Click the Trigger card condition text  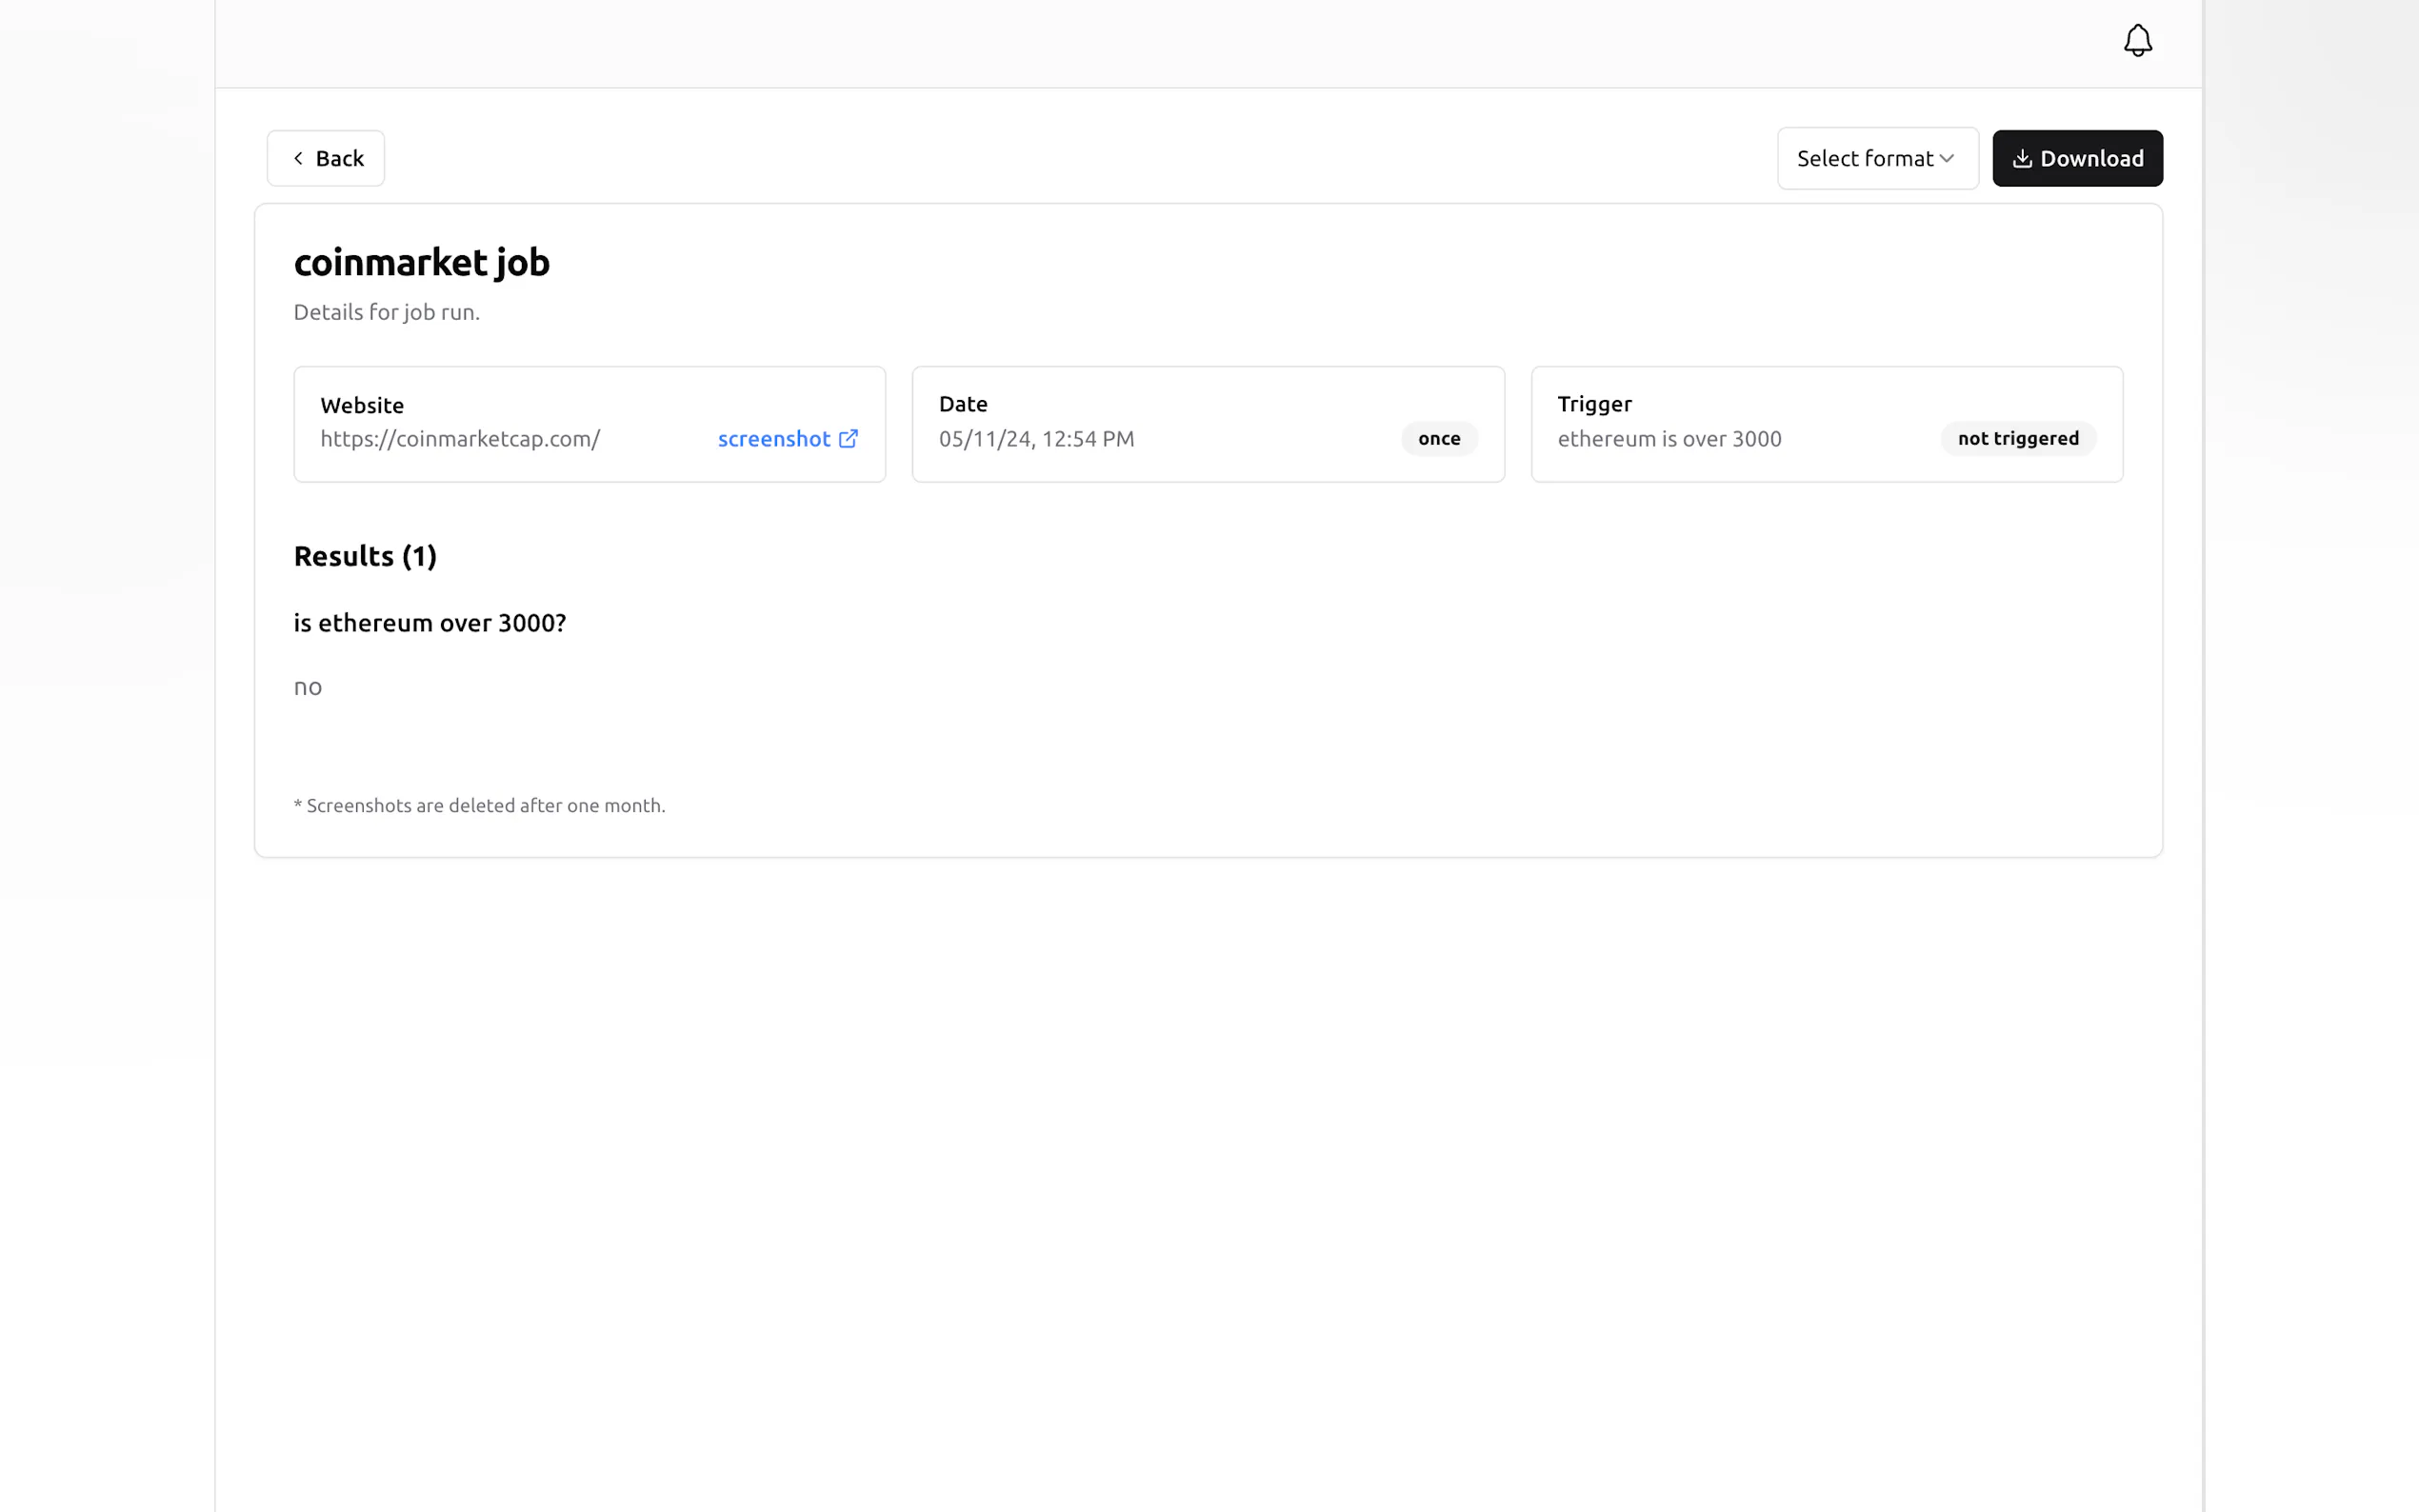[x=1669, y=439]
